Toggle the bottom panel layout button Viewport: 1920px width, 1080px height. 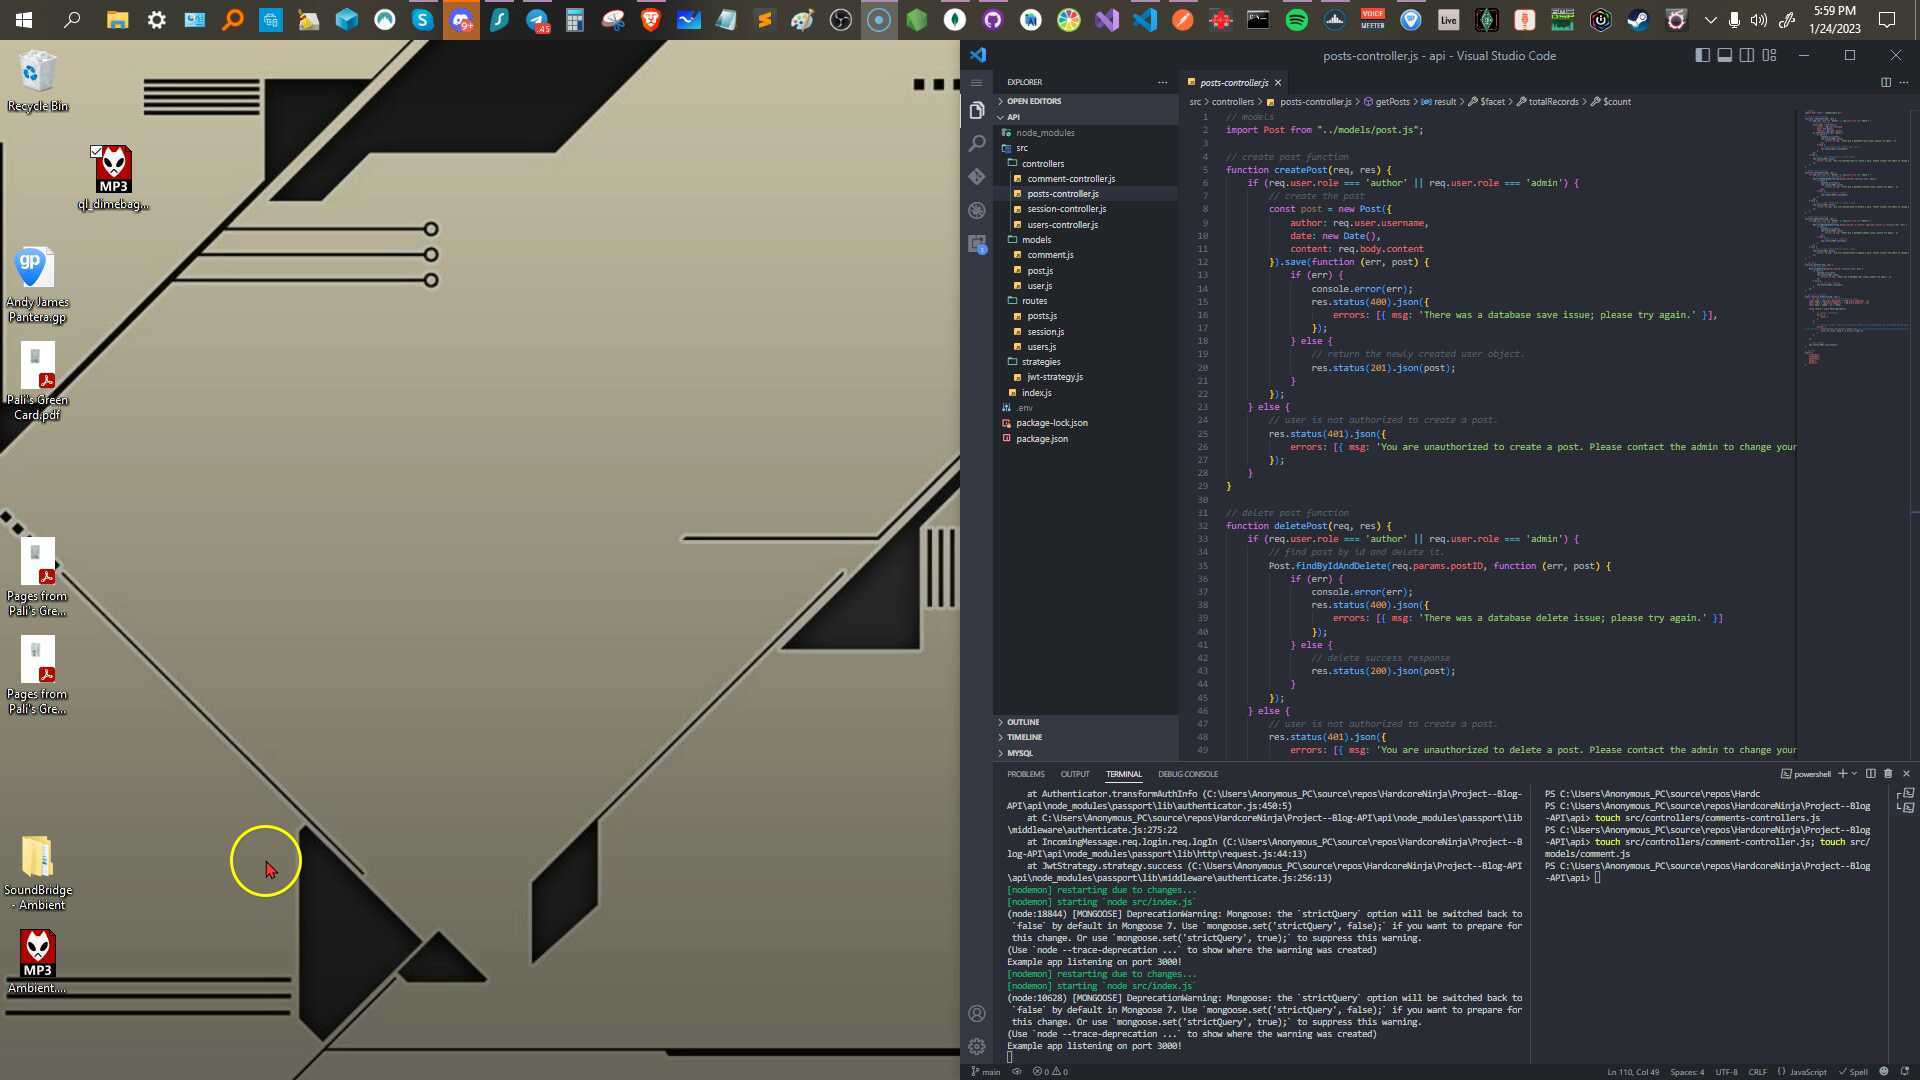tap(1724, 55)
